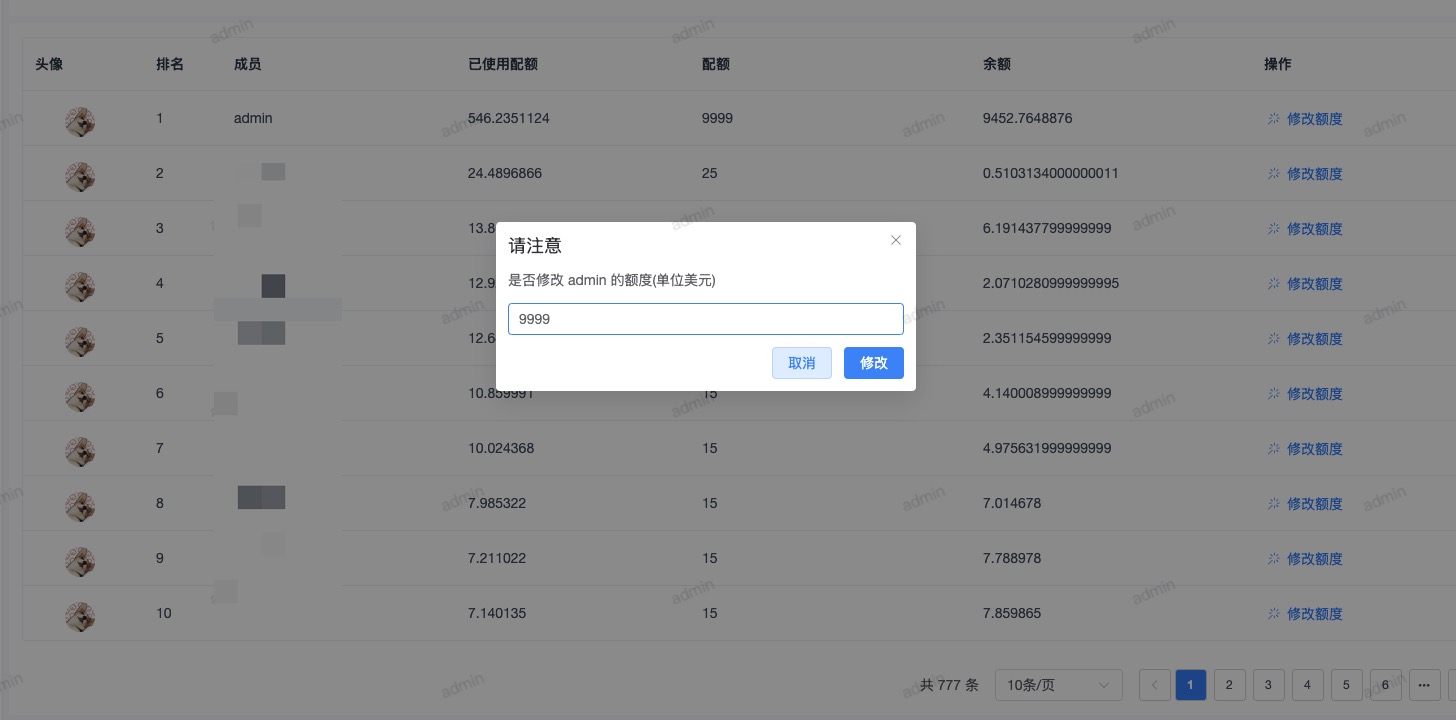Click the ellipsis to jump more pages
This screenshot has height=720, width=1456.
pyautogui.click(x=1424, y=685)
